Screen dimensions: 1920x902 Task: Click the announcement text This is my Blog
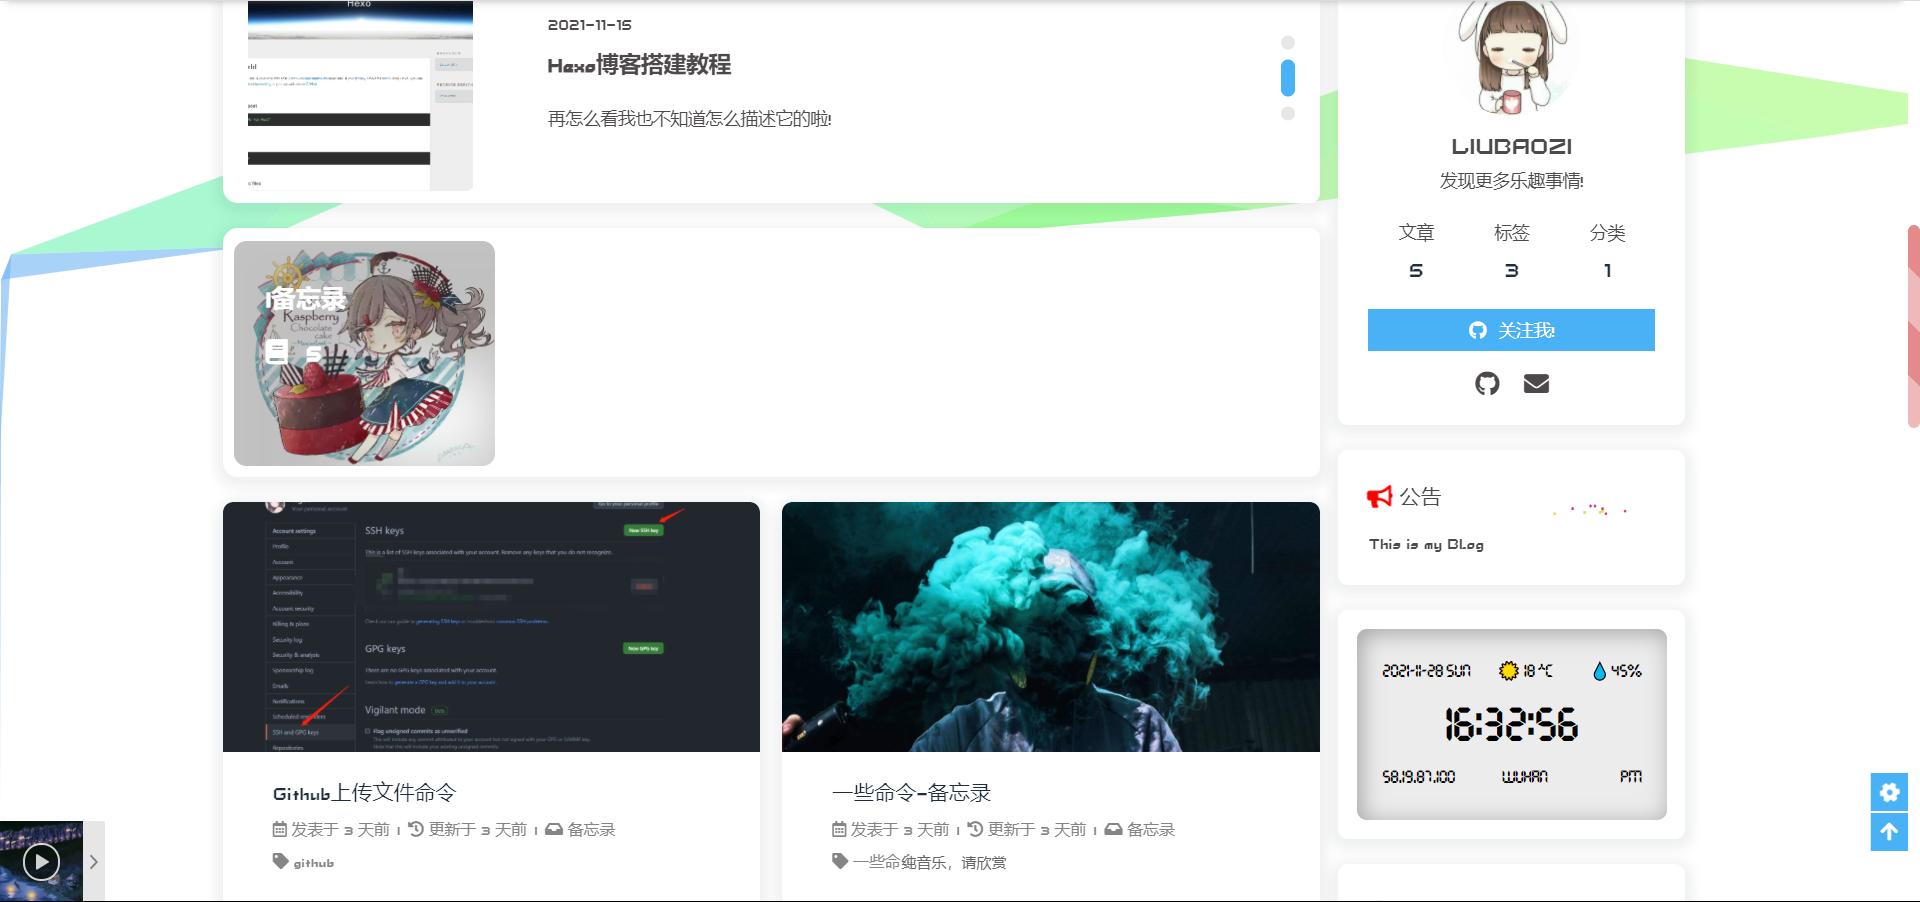1426,544
